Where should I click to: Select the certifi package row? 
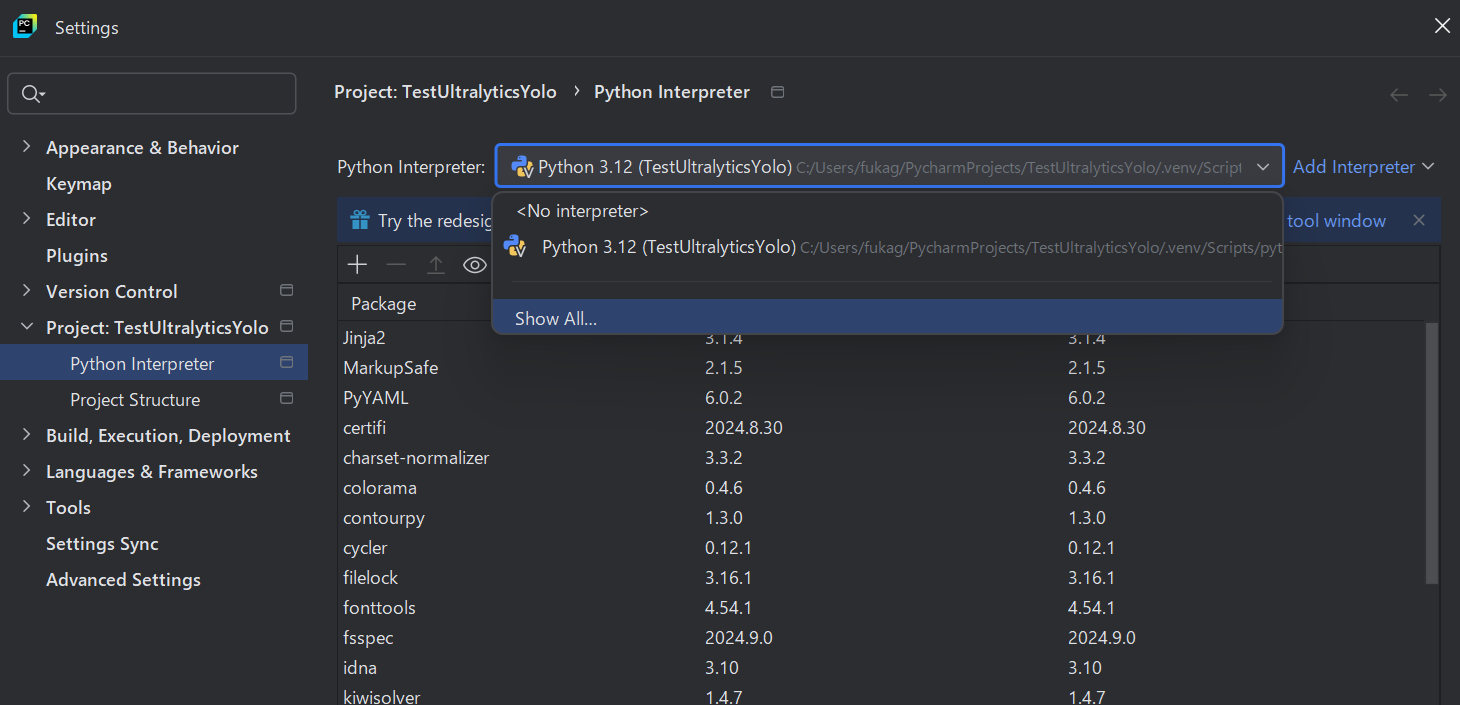click(882, 428)
